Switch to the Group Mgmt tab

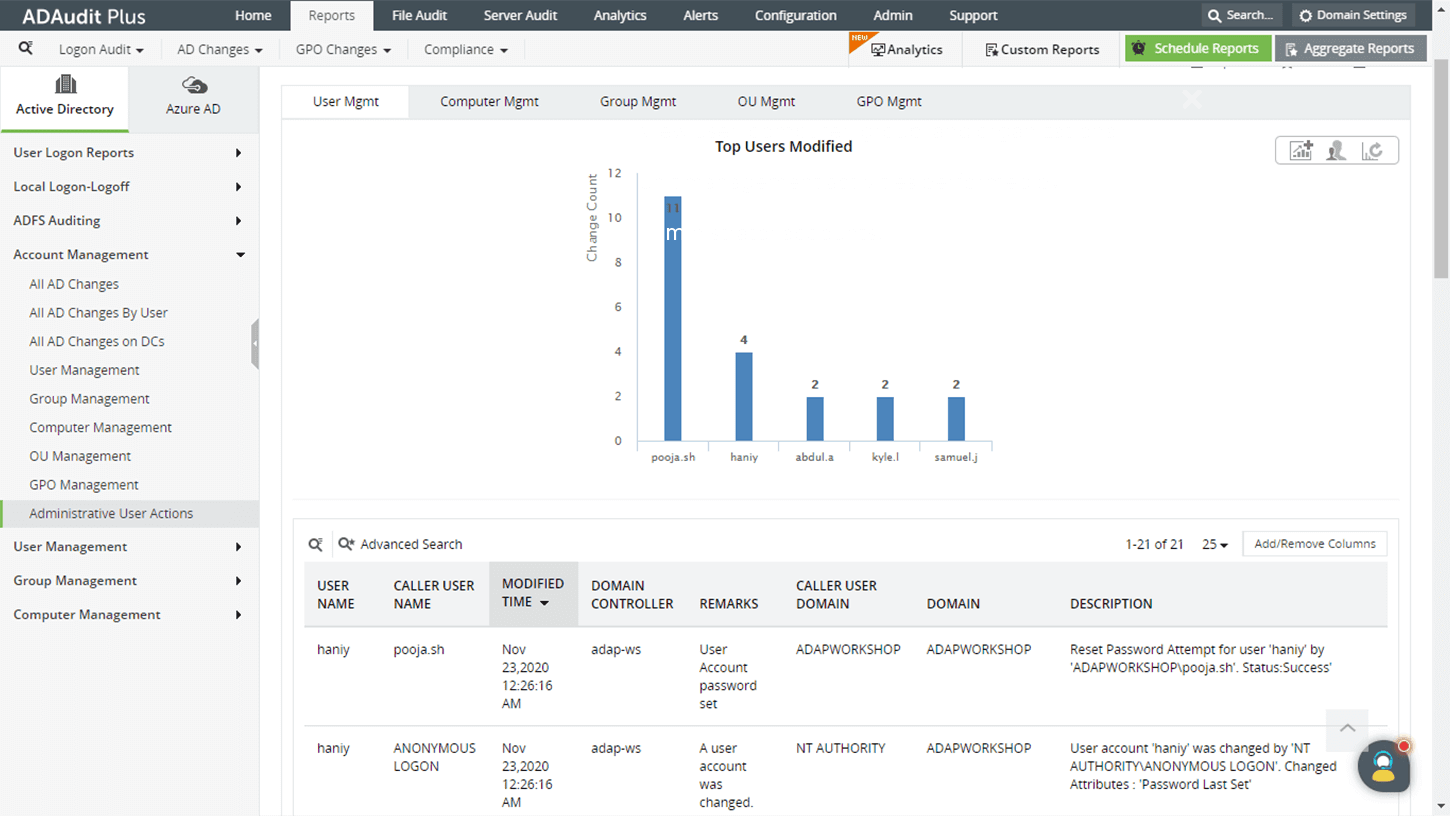pyautogui.click(x=638, y=101)
